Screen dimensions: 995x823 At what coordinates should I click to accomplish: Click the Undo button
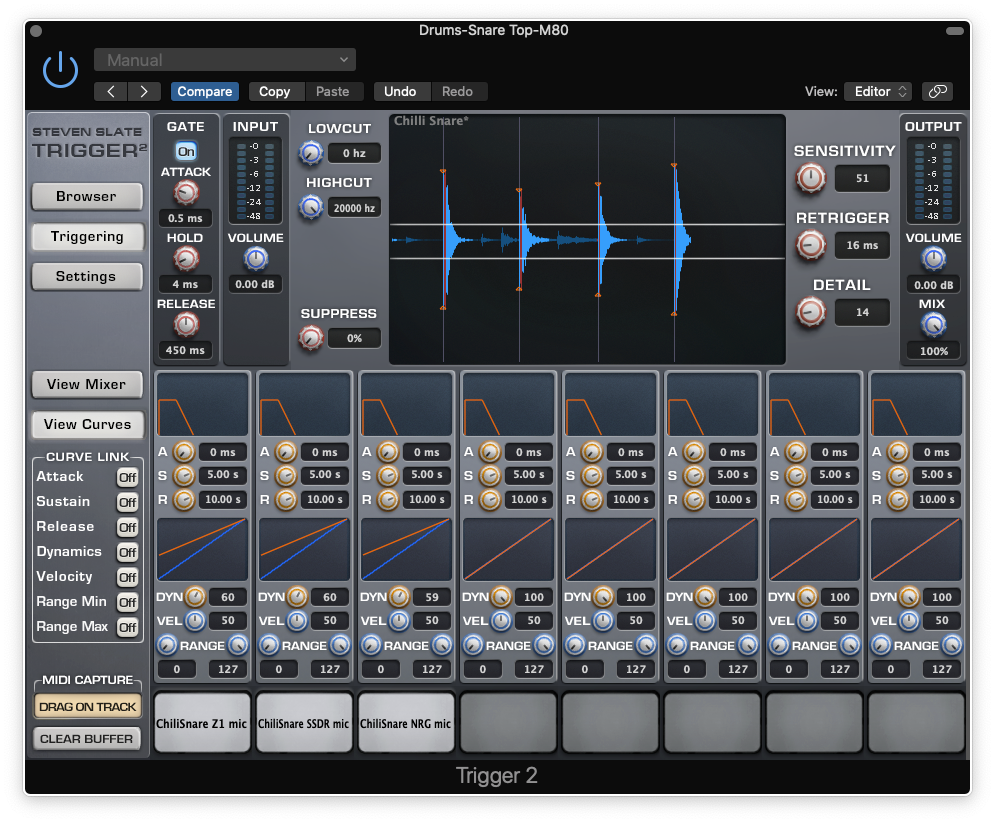tap(401, 91)
